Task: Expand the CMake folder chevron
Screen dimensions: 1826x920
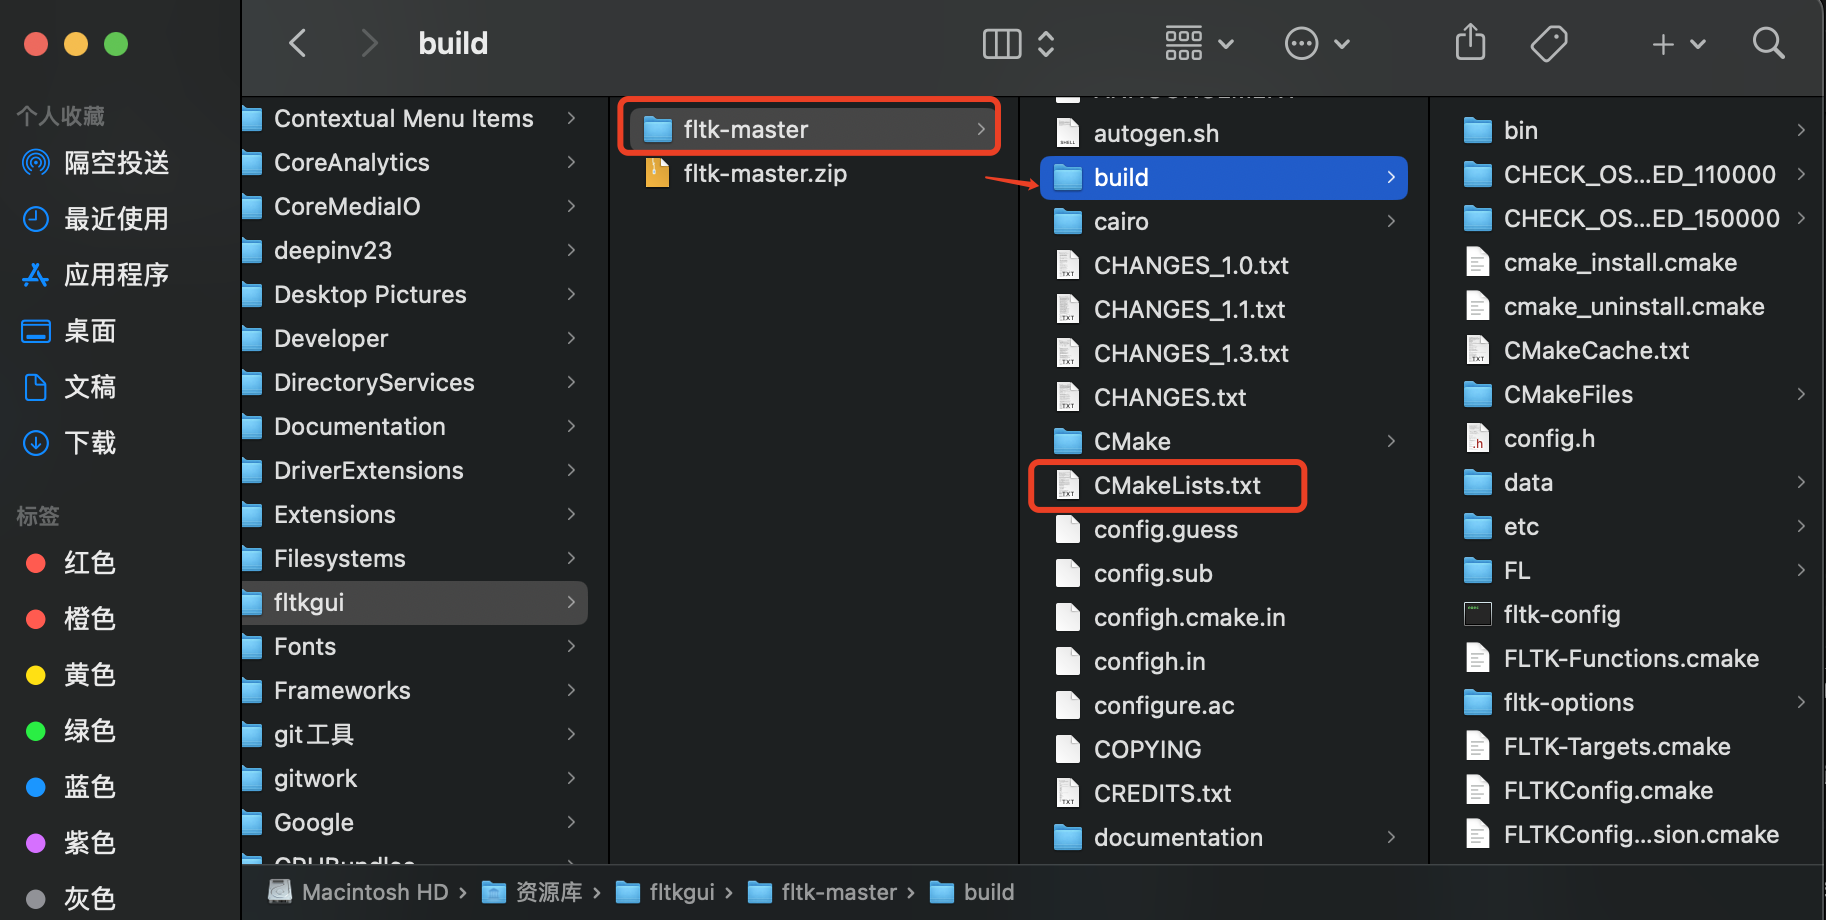Action: pyautogui.click(x=1391, y=441)
